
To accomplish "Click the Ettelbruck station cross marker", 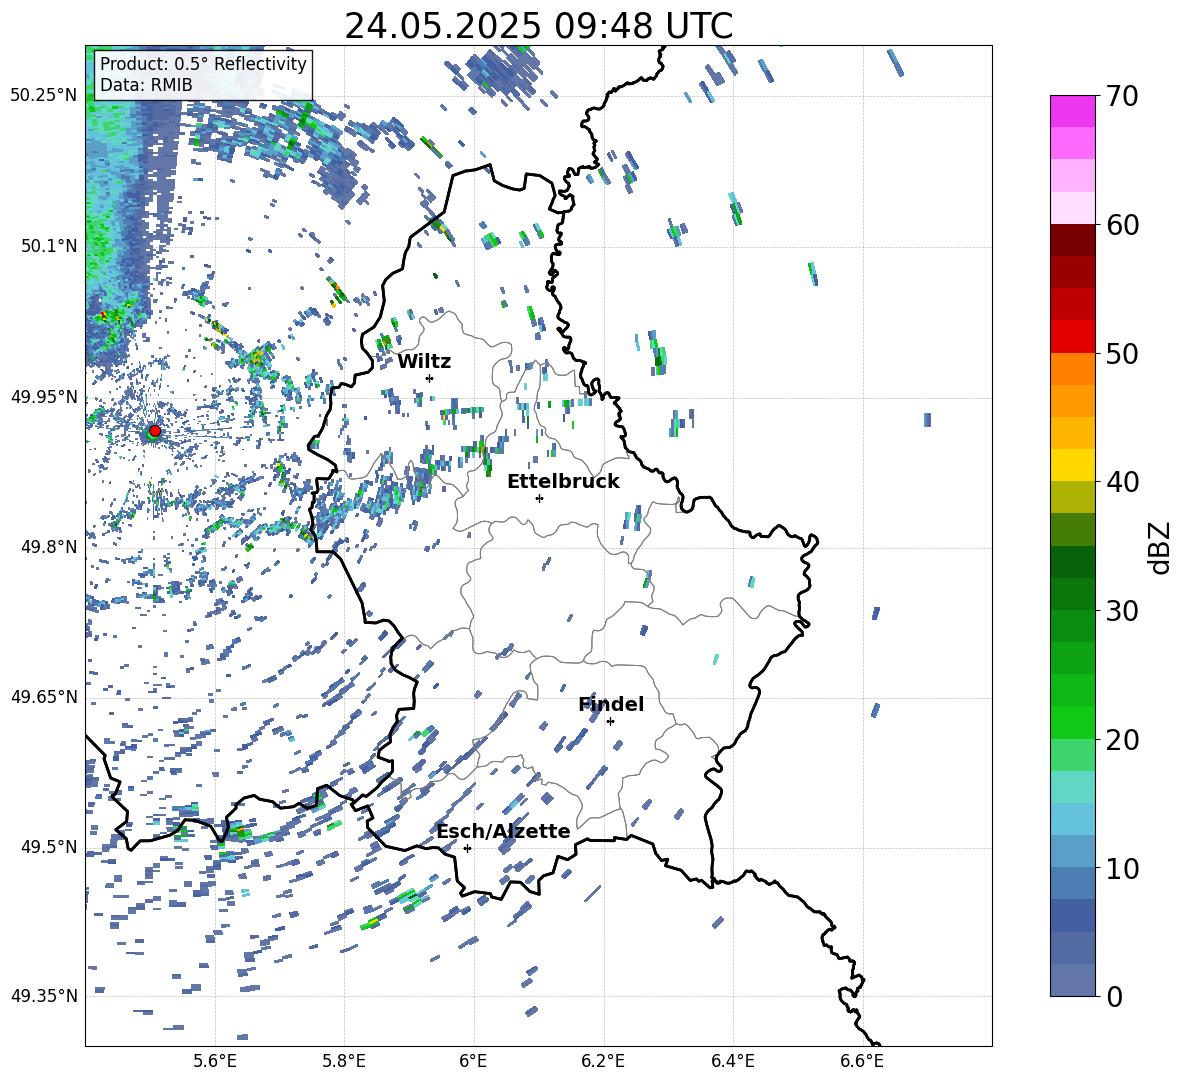I will pos(539,498).
